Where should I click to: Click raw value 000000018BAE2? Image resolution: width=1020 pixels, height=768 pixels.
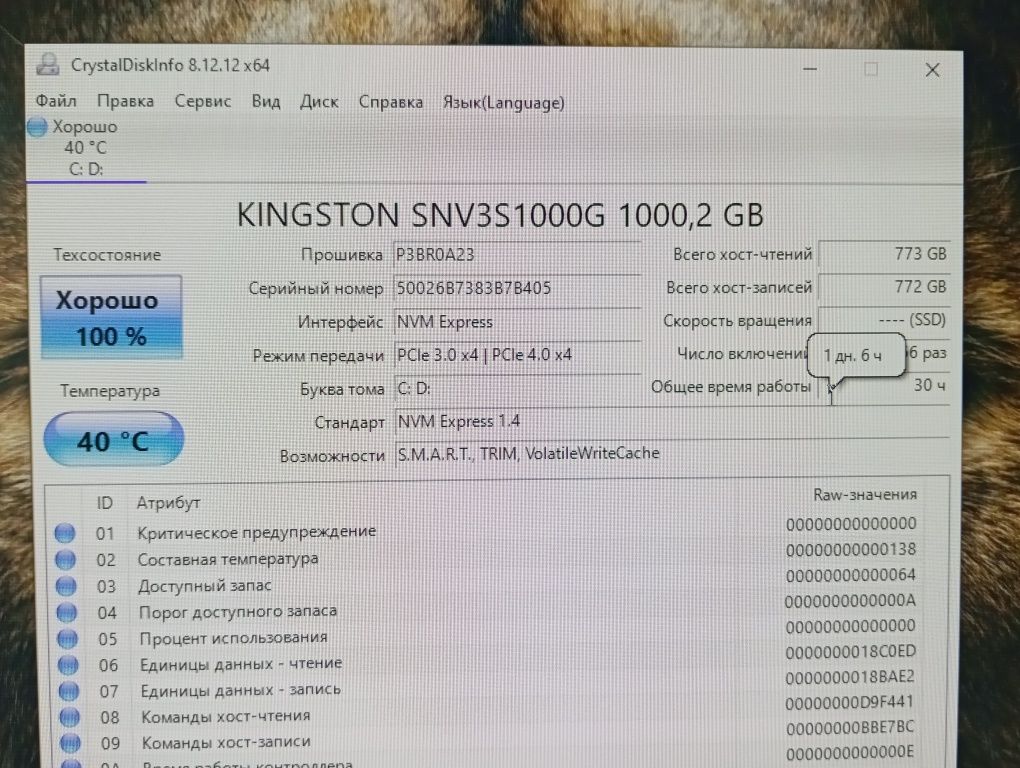850,678
